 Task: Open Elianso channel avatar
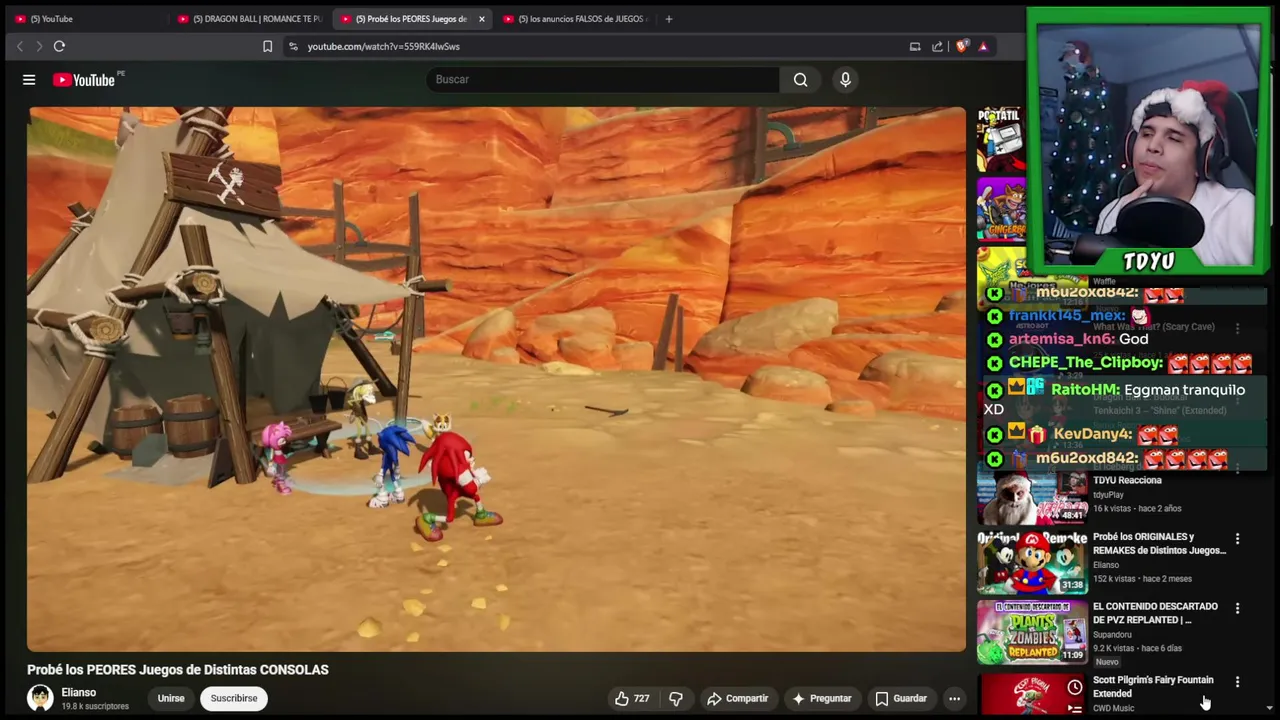(40, 698)
